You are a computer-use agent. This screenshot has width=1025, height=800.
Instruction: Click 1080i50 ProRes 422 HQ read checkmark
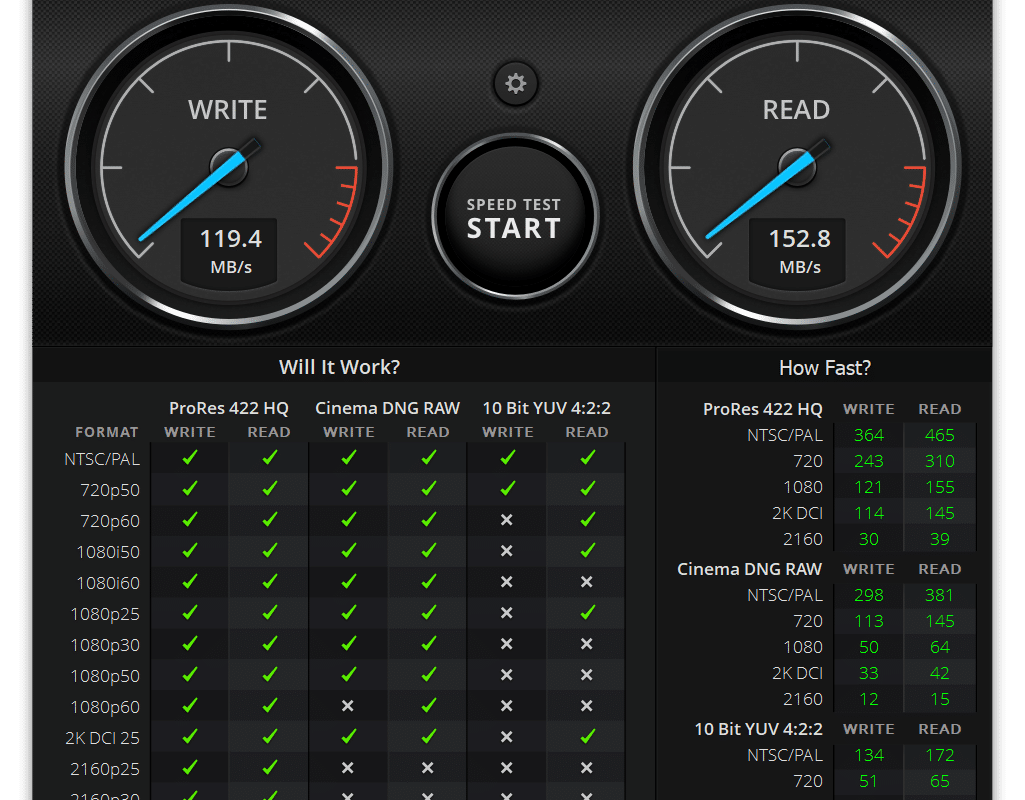pos(269,550)
